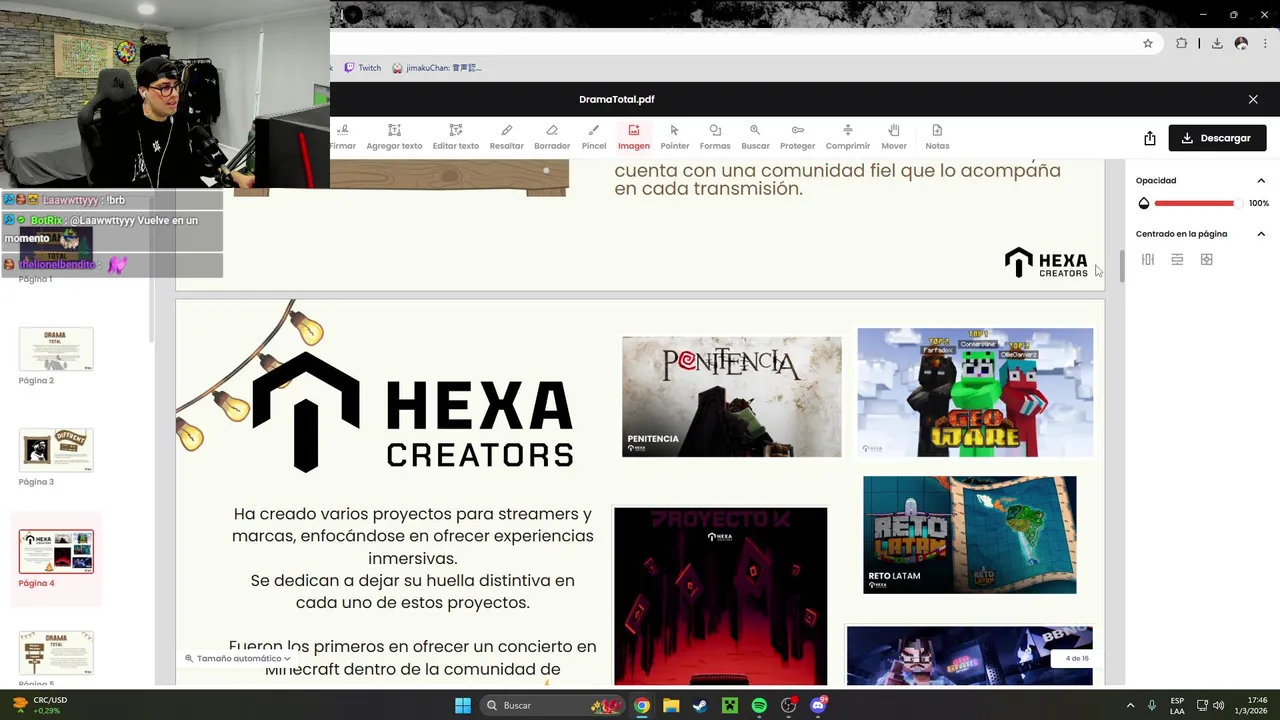The width and height of the screenshot is (1280, 720).
Task: Collapse the Centrado en la página section
Action: click(1261, 234)
